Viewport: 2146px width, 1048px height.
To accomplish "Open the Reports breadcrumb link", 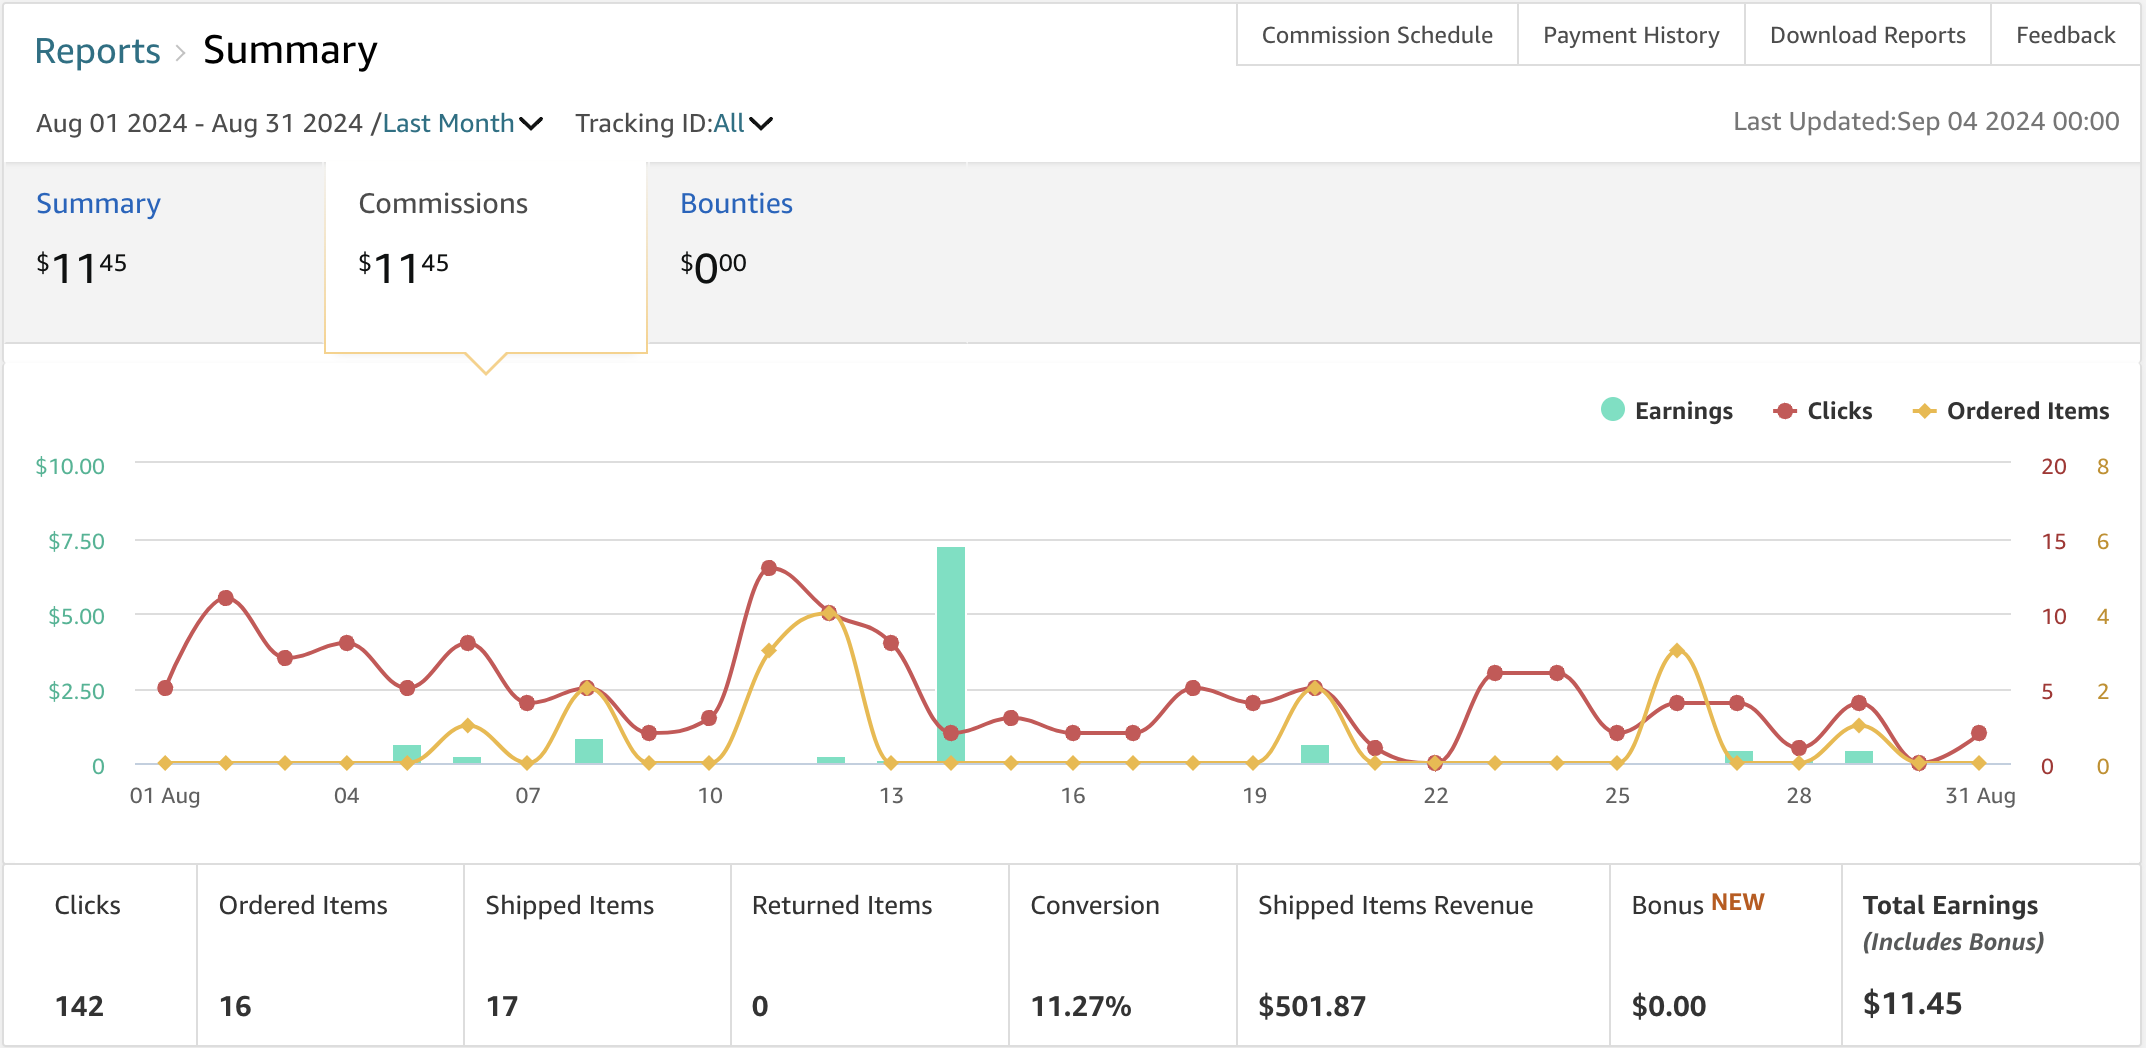I will pyautogui.click(x=97, y=51).
